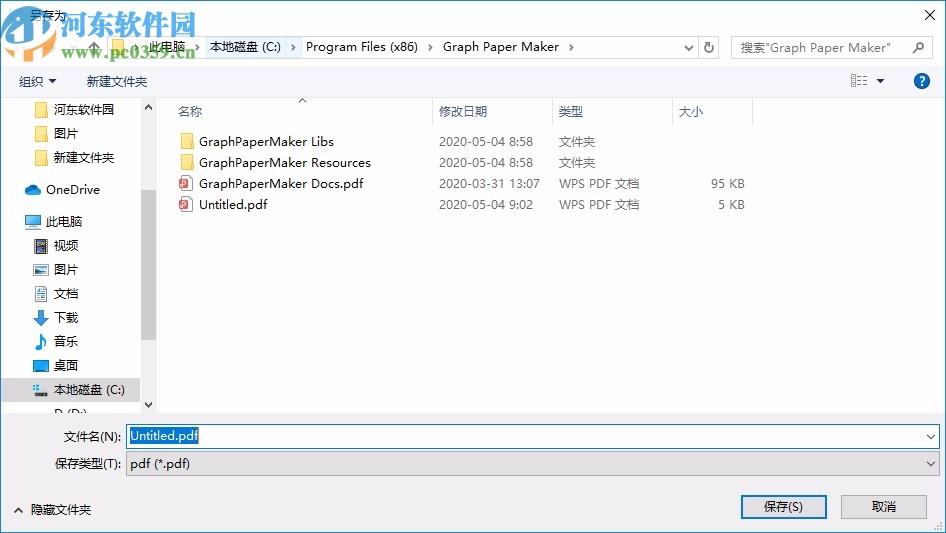Click the GraphPaperMaker Libs folder icon
The width and height of the screenshot is (946, 533).
pos(187,141)
